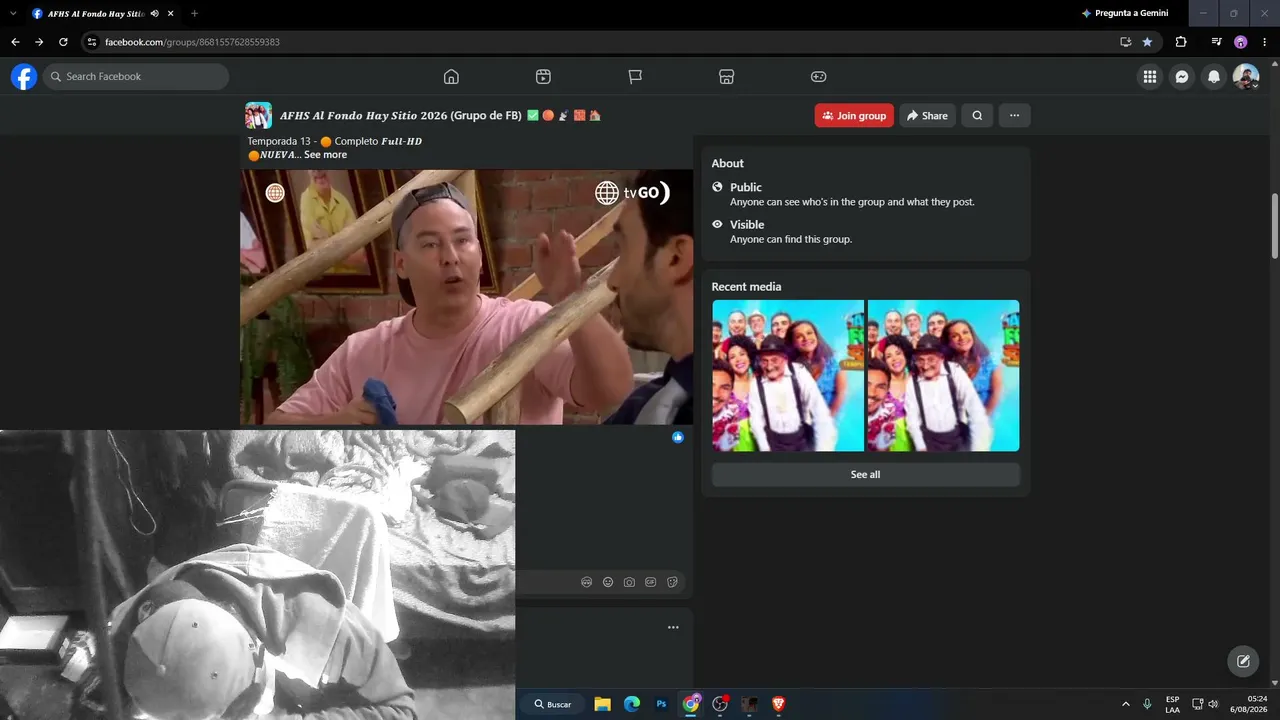
Task: Click the like reaction icon under the video
Action: 678,437
